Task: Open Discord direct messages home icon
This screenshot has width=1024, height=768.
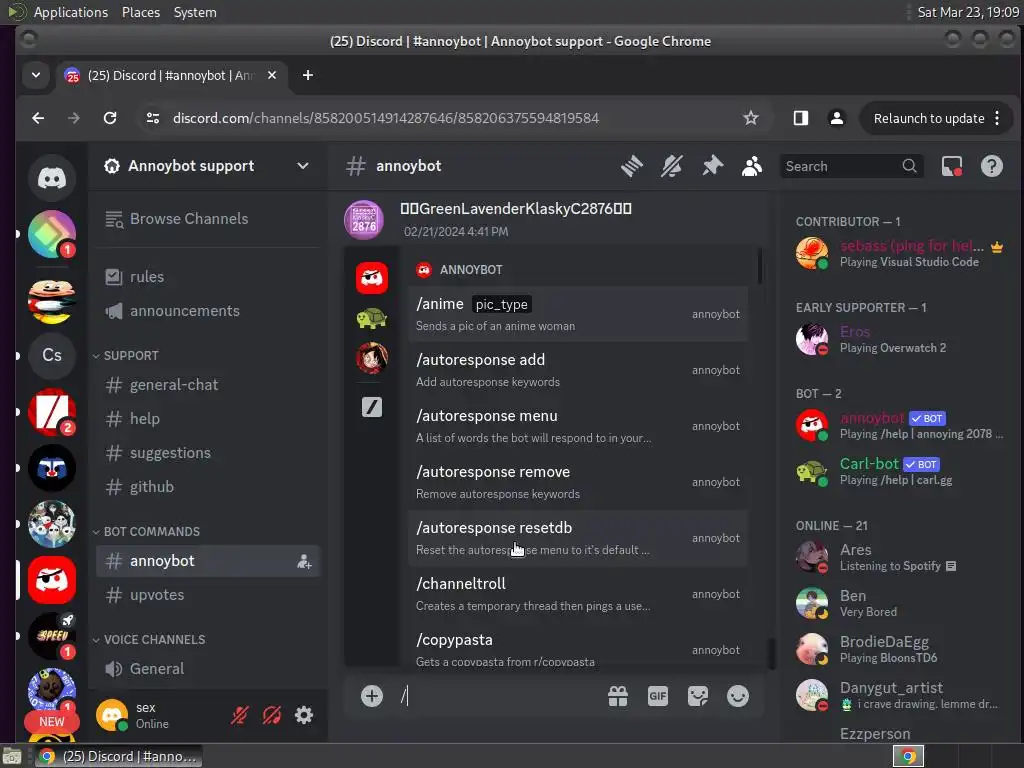Action: [x=52, y=178]
